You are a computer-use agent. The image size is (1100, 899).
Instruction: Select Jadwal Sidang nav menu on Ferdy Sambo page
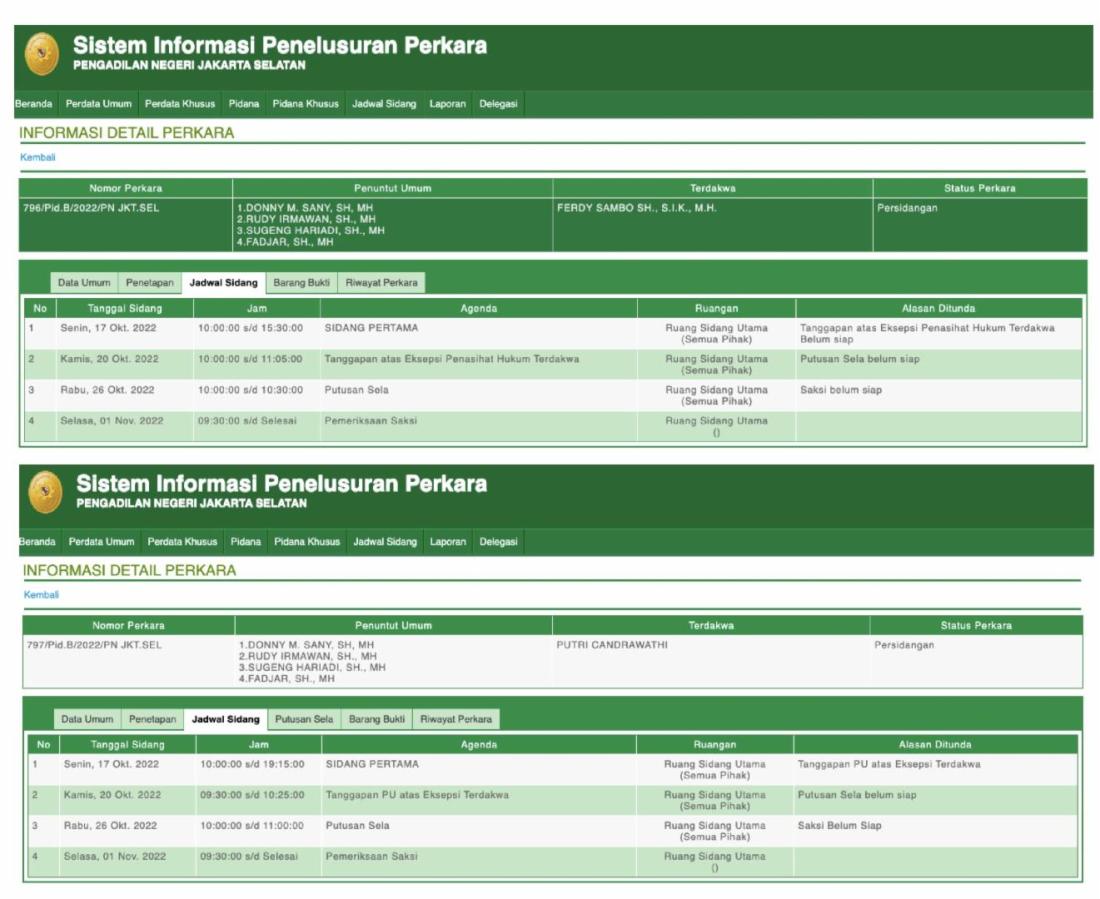point(384,104)
